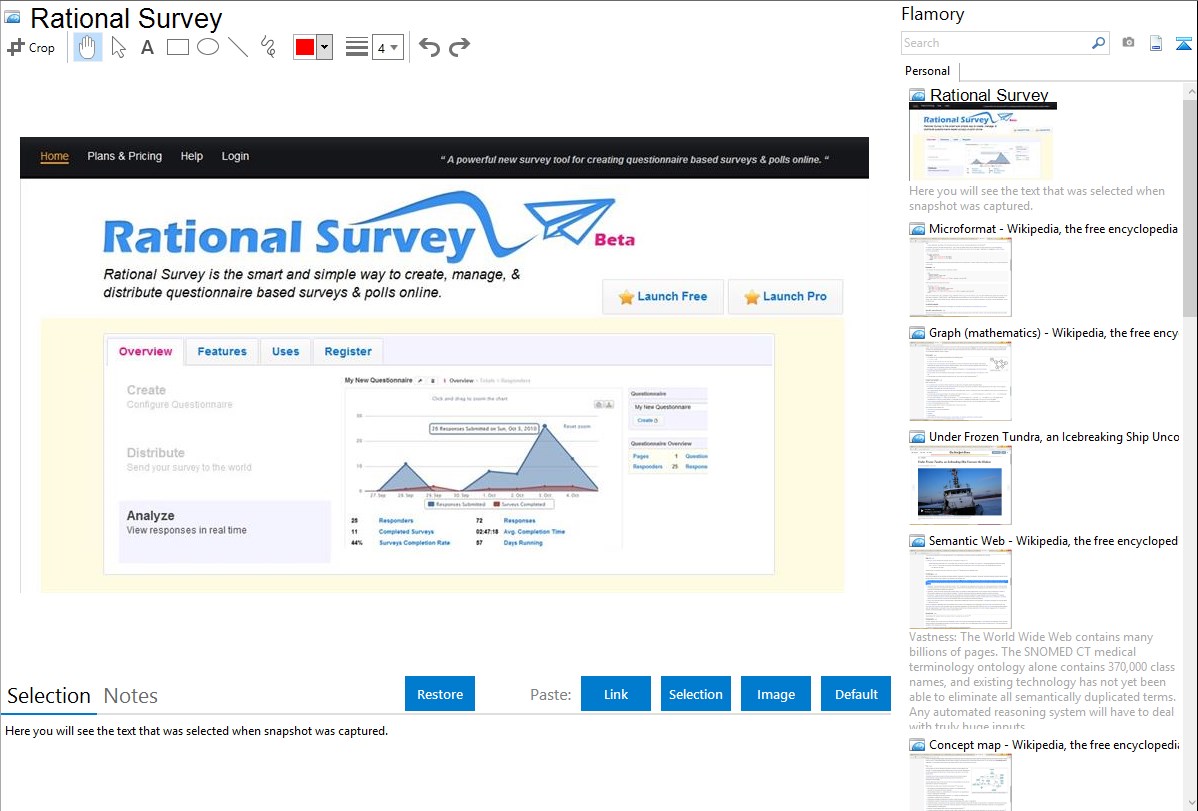
Task: Select the 'Graph (mathematics) - Wikipedia' title
Action: pyautogui.click(x=1053, y=333)
